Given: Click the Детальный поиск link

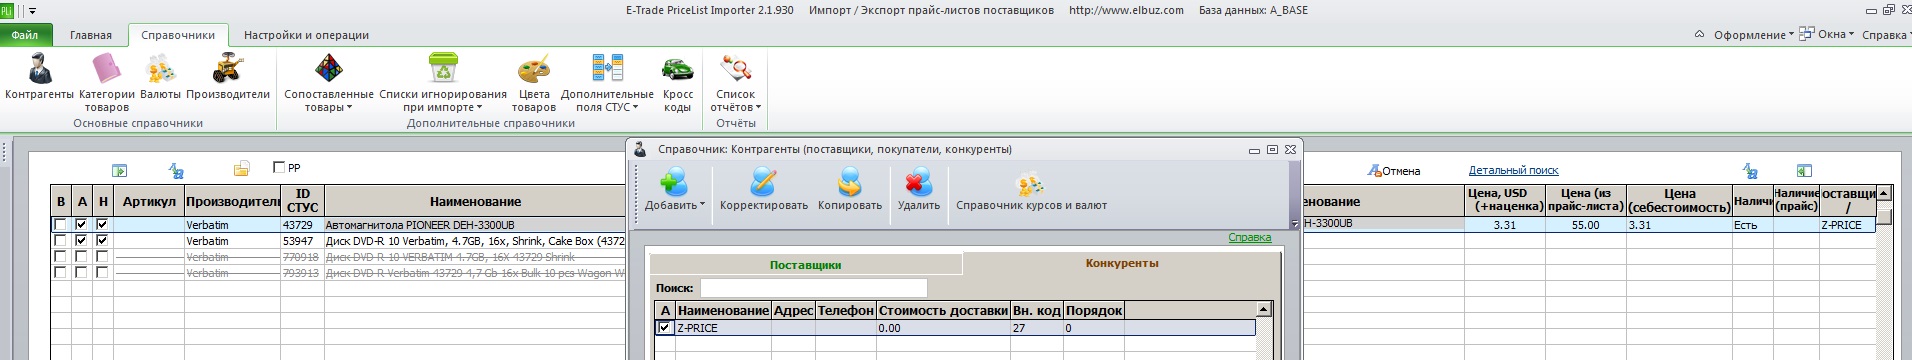Looking at the screenshot, I should pos(1513,171).
